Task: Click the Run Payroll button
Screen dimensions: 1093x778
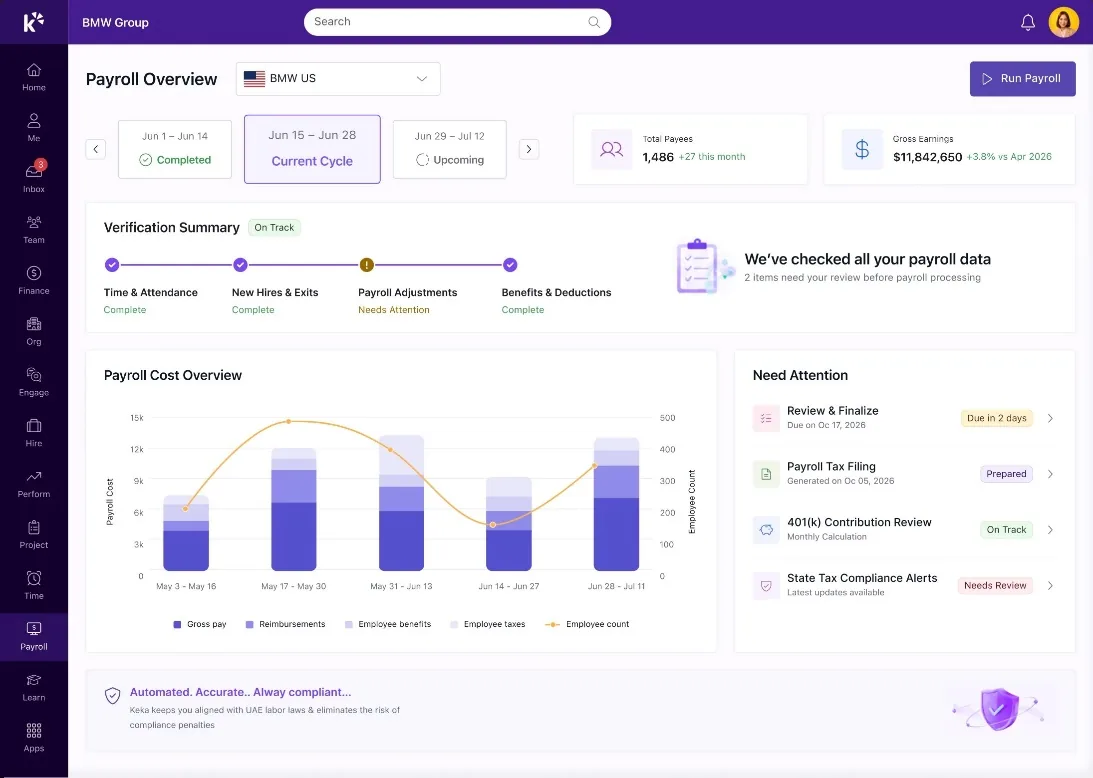Action: tap(1023, 79)
